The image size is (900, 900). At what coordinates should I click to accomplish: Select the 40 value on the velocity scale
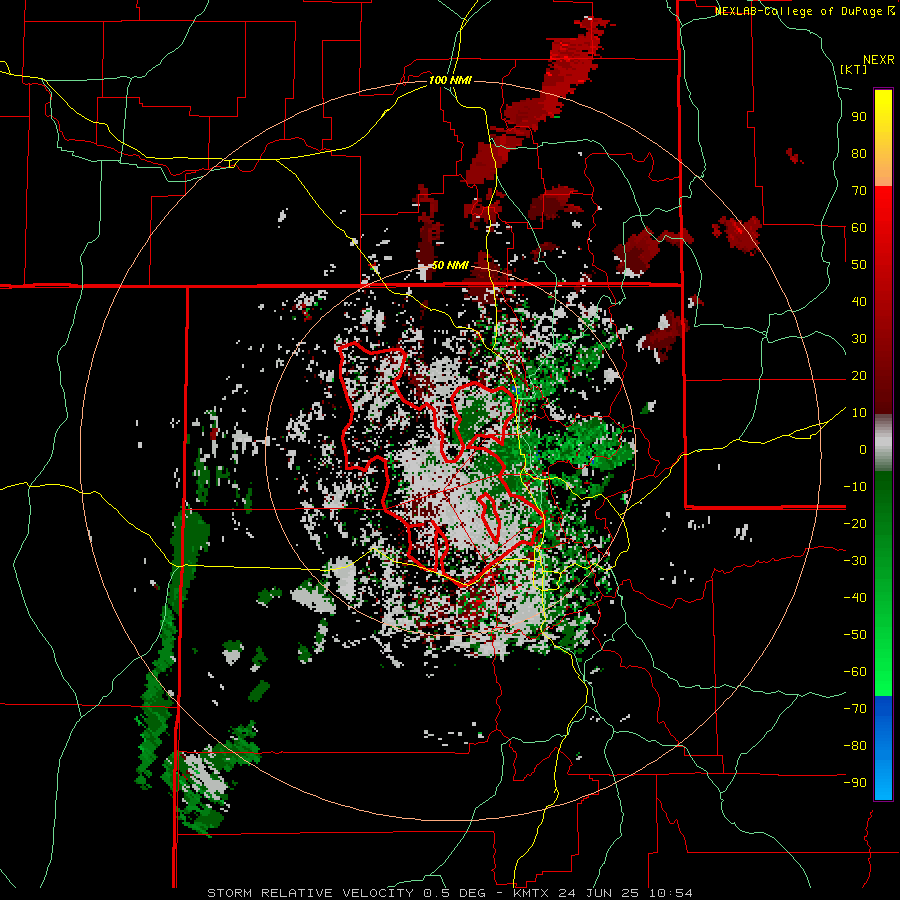click(859, 301)
